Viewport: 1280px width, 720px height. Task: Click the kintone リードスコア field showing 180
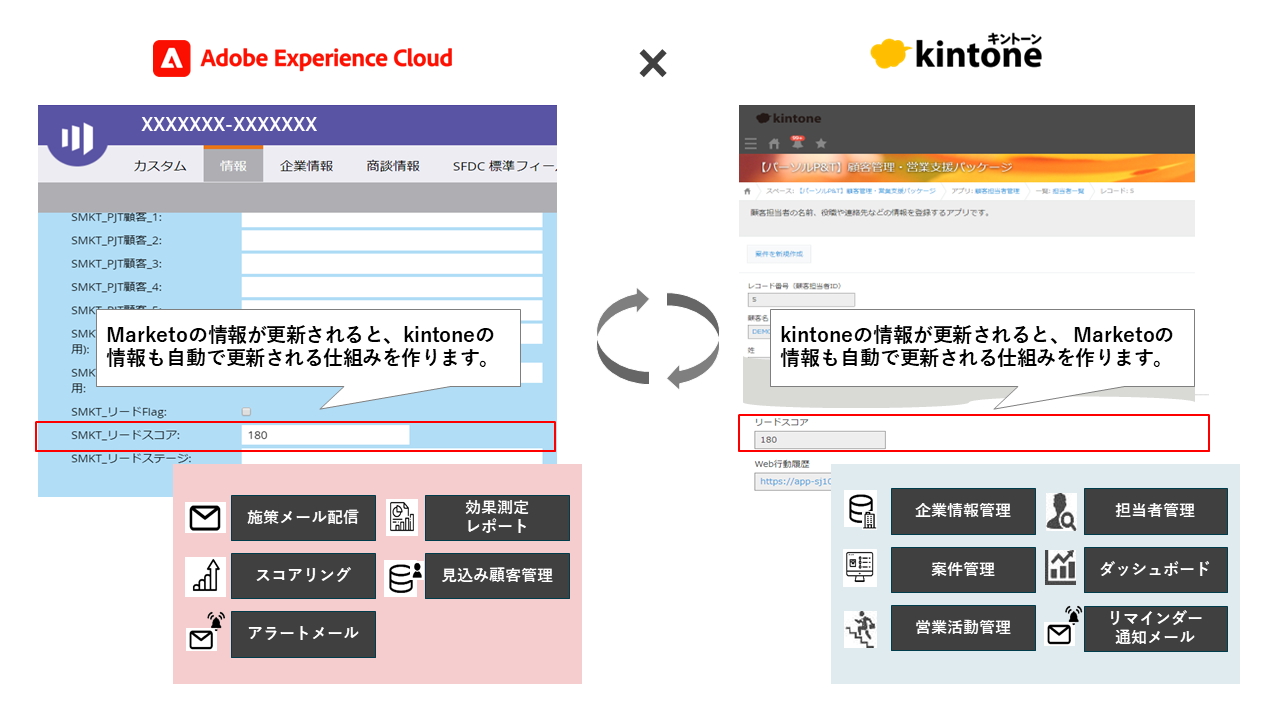820,440
